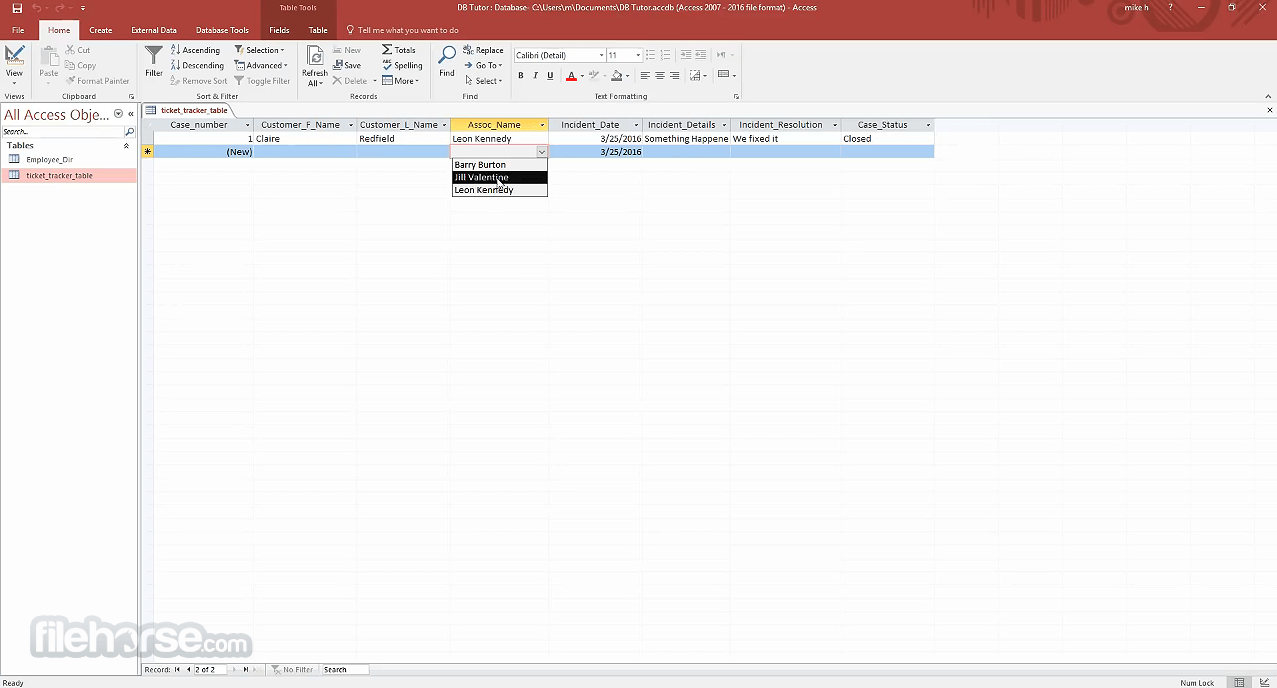This screenshot has height=688, width=1277.
Task: Click Replace in Find group
Action: pos(483,50)
